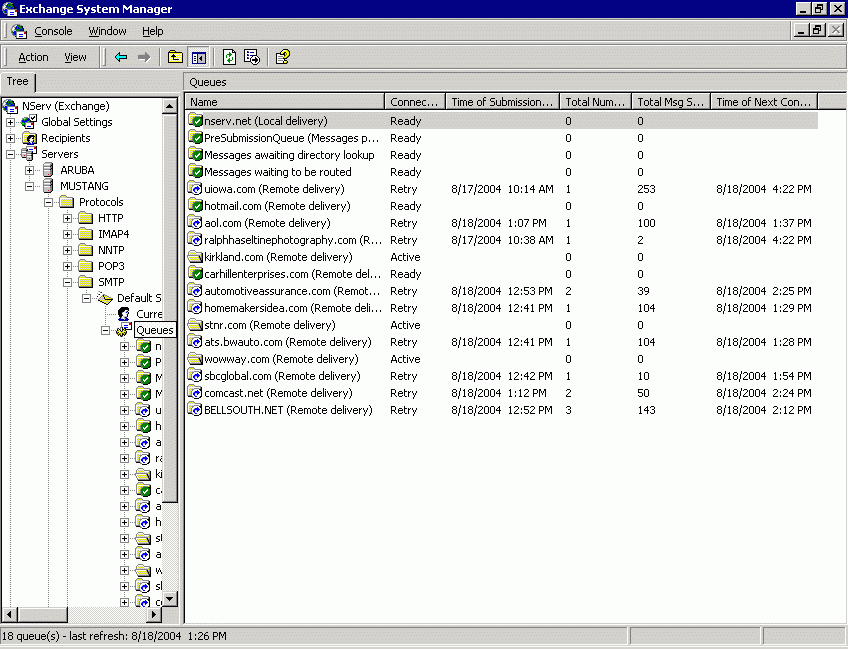The width and height of the screenshot is (848, 649).
Task: Sort by the Name column header
Action: coord(285,102)
